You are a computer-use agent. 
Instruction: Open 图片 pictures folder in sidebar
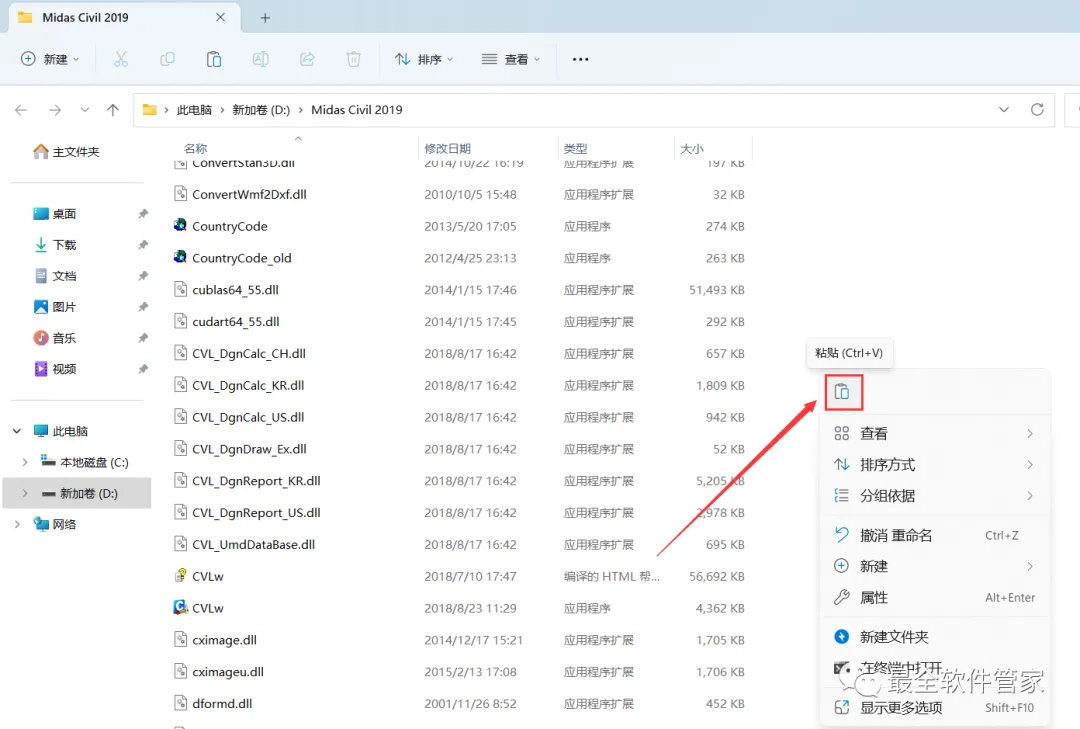[x=55, y=307]
